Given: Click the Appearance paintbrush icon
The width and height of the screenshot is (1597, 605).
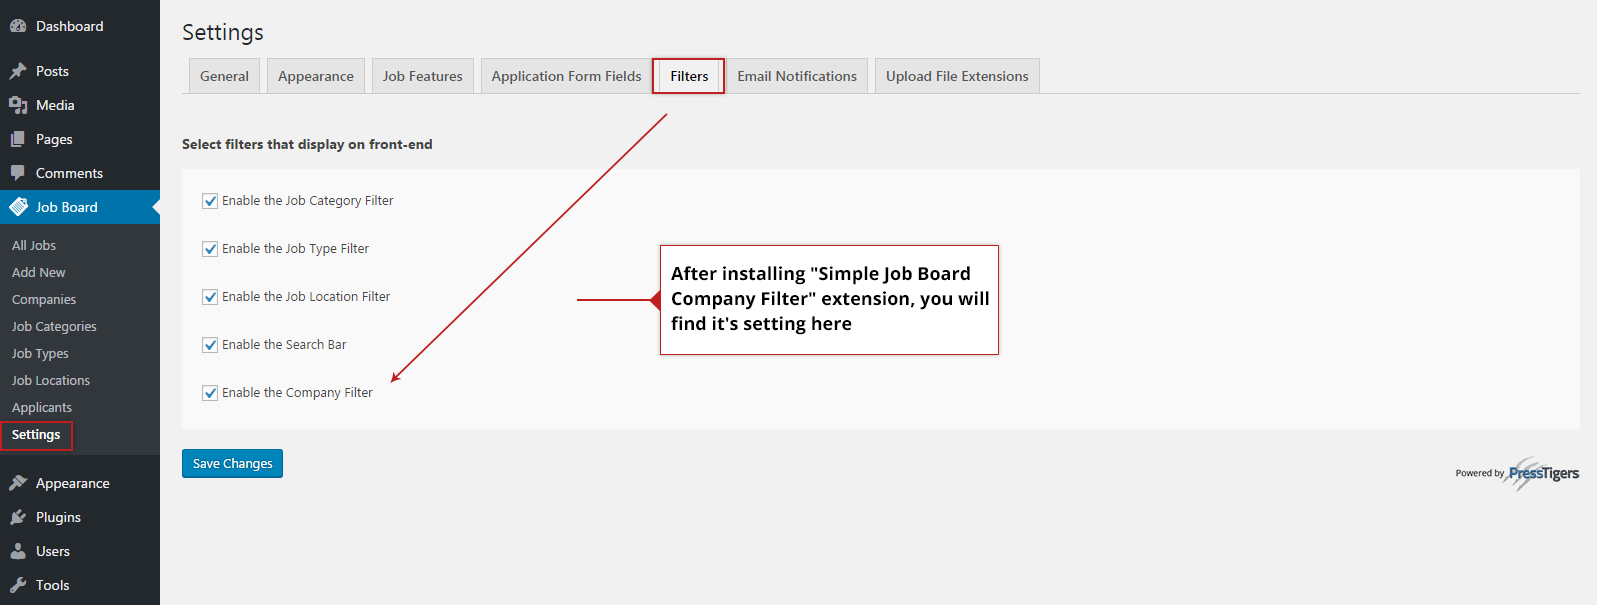Looking at the screenshot, I should point(18,483).
